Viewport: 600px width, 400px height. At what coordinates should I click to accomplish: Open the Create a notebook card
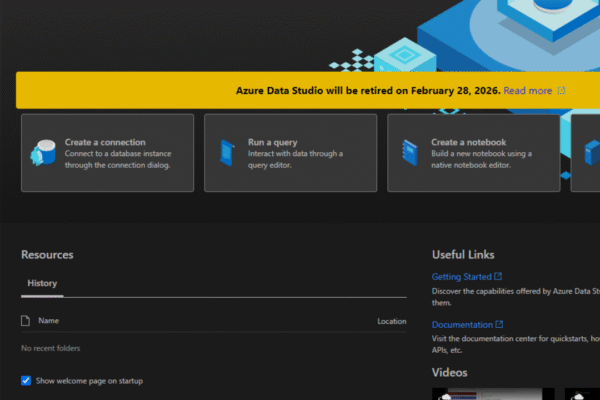tap(474, 153)
